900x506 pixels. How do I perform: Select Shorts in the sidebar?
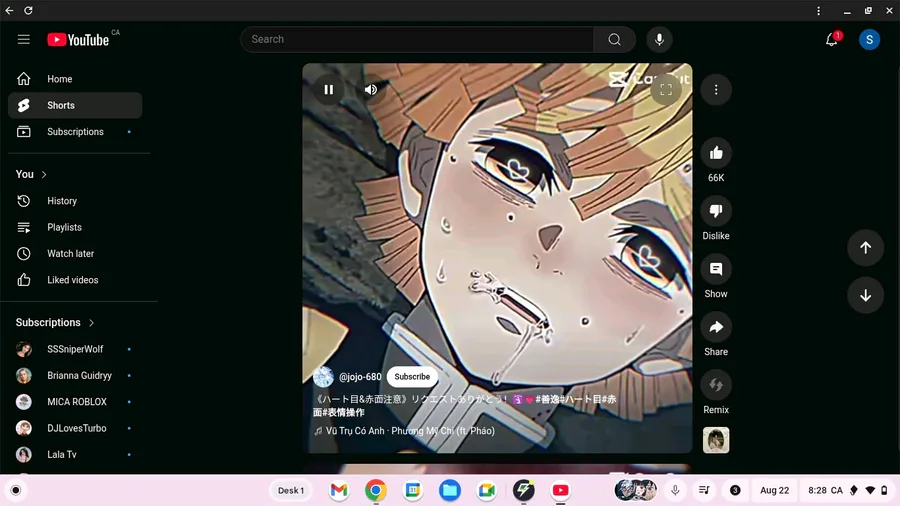pyautogui.click(x=75, y=106)
